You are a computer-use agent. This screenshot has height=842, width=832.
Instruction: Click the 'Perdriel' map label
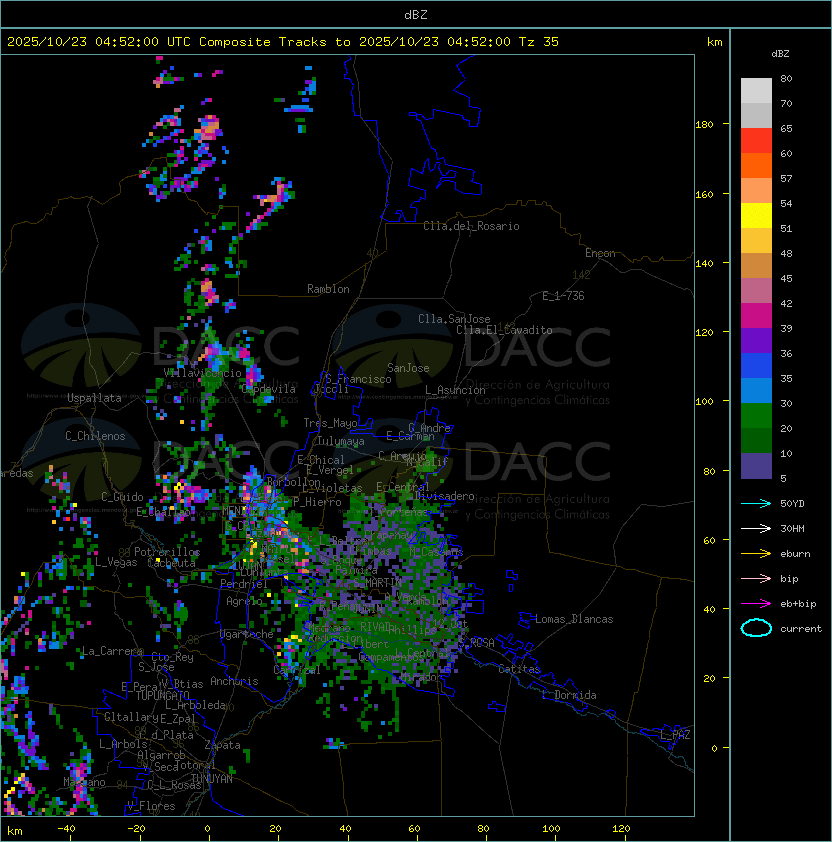tap(243, 584)
